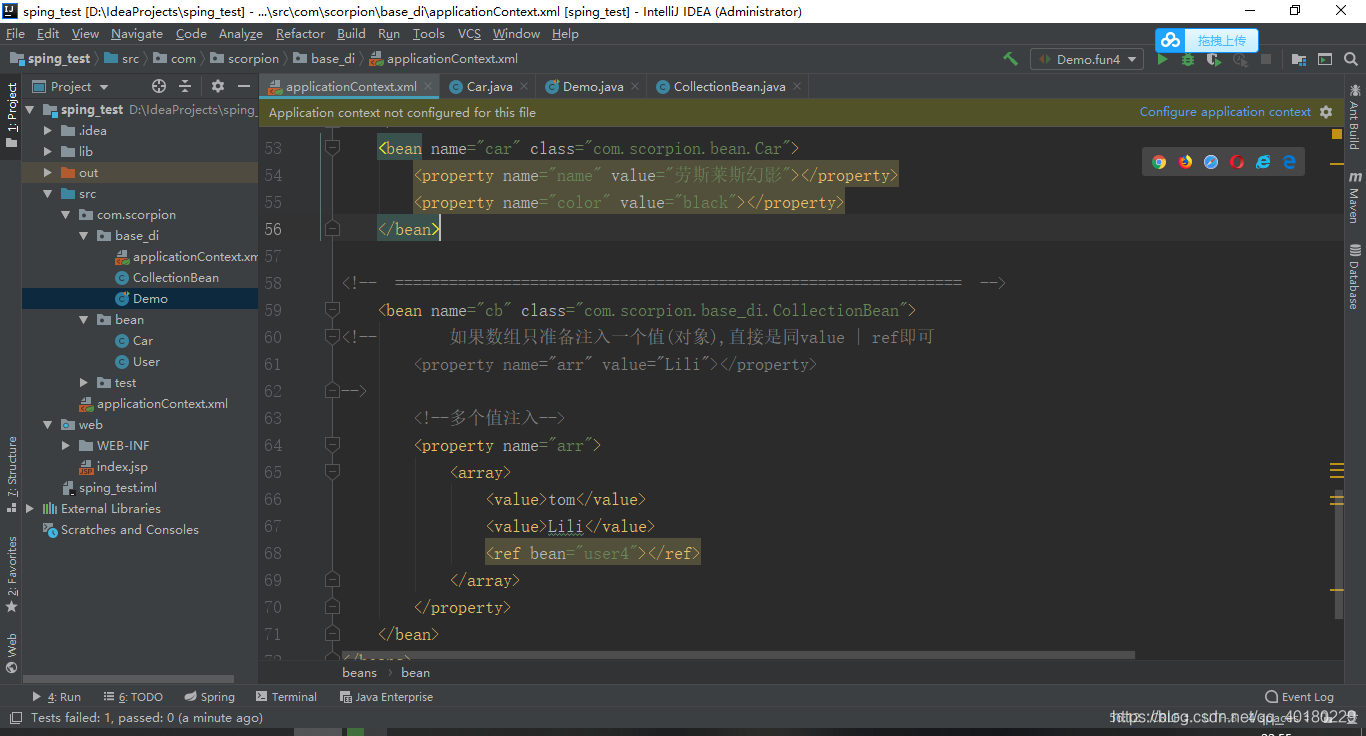Expand the .idea folder arrow

click(48, 130)
